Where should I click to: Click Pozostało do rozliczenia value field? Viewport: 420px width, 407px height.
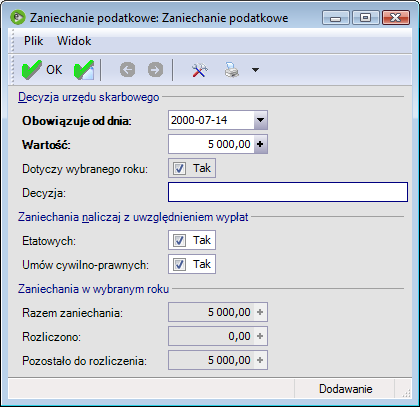pos(211,360)
